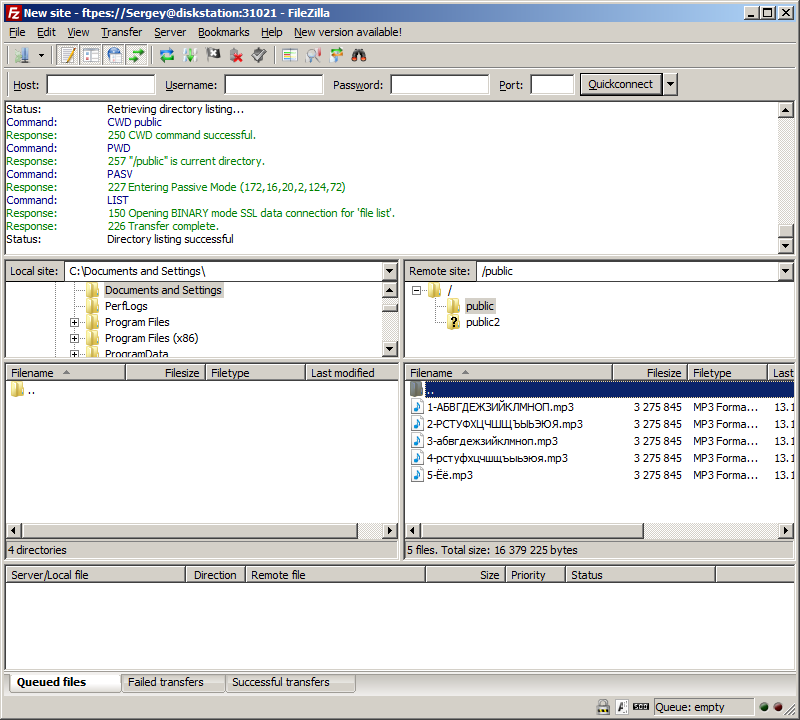Viewport: 800px width, 720px height.
Task: Sort the remote list by Filesize
Action: (650, 373)
